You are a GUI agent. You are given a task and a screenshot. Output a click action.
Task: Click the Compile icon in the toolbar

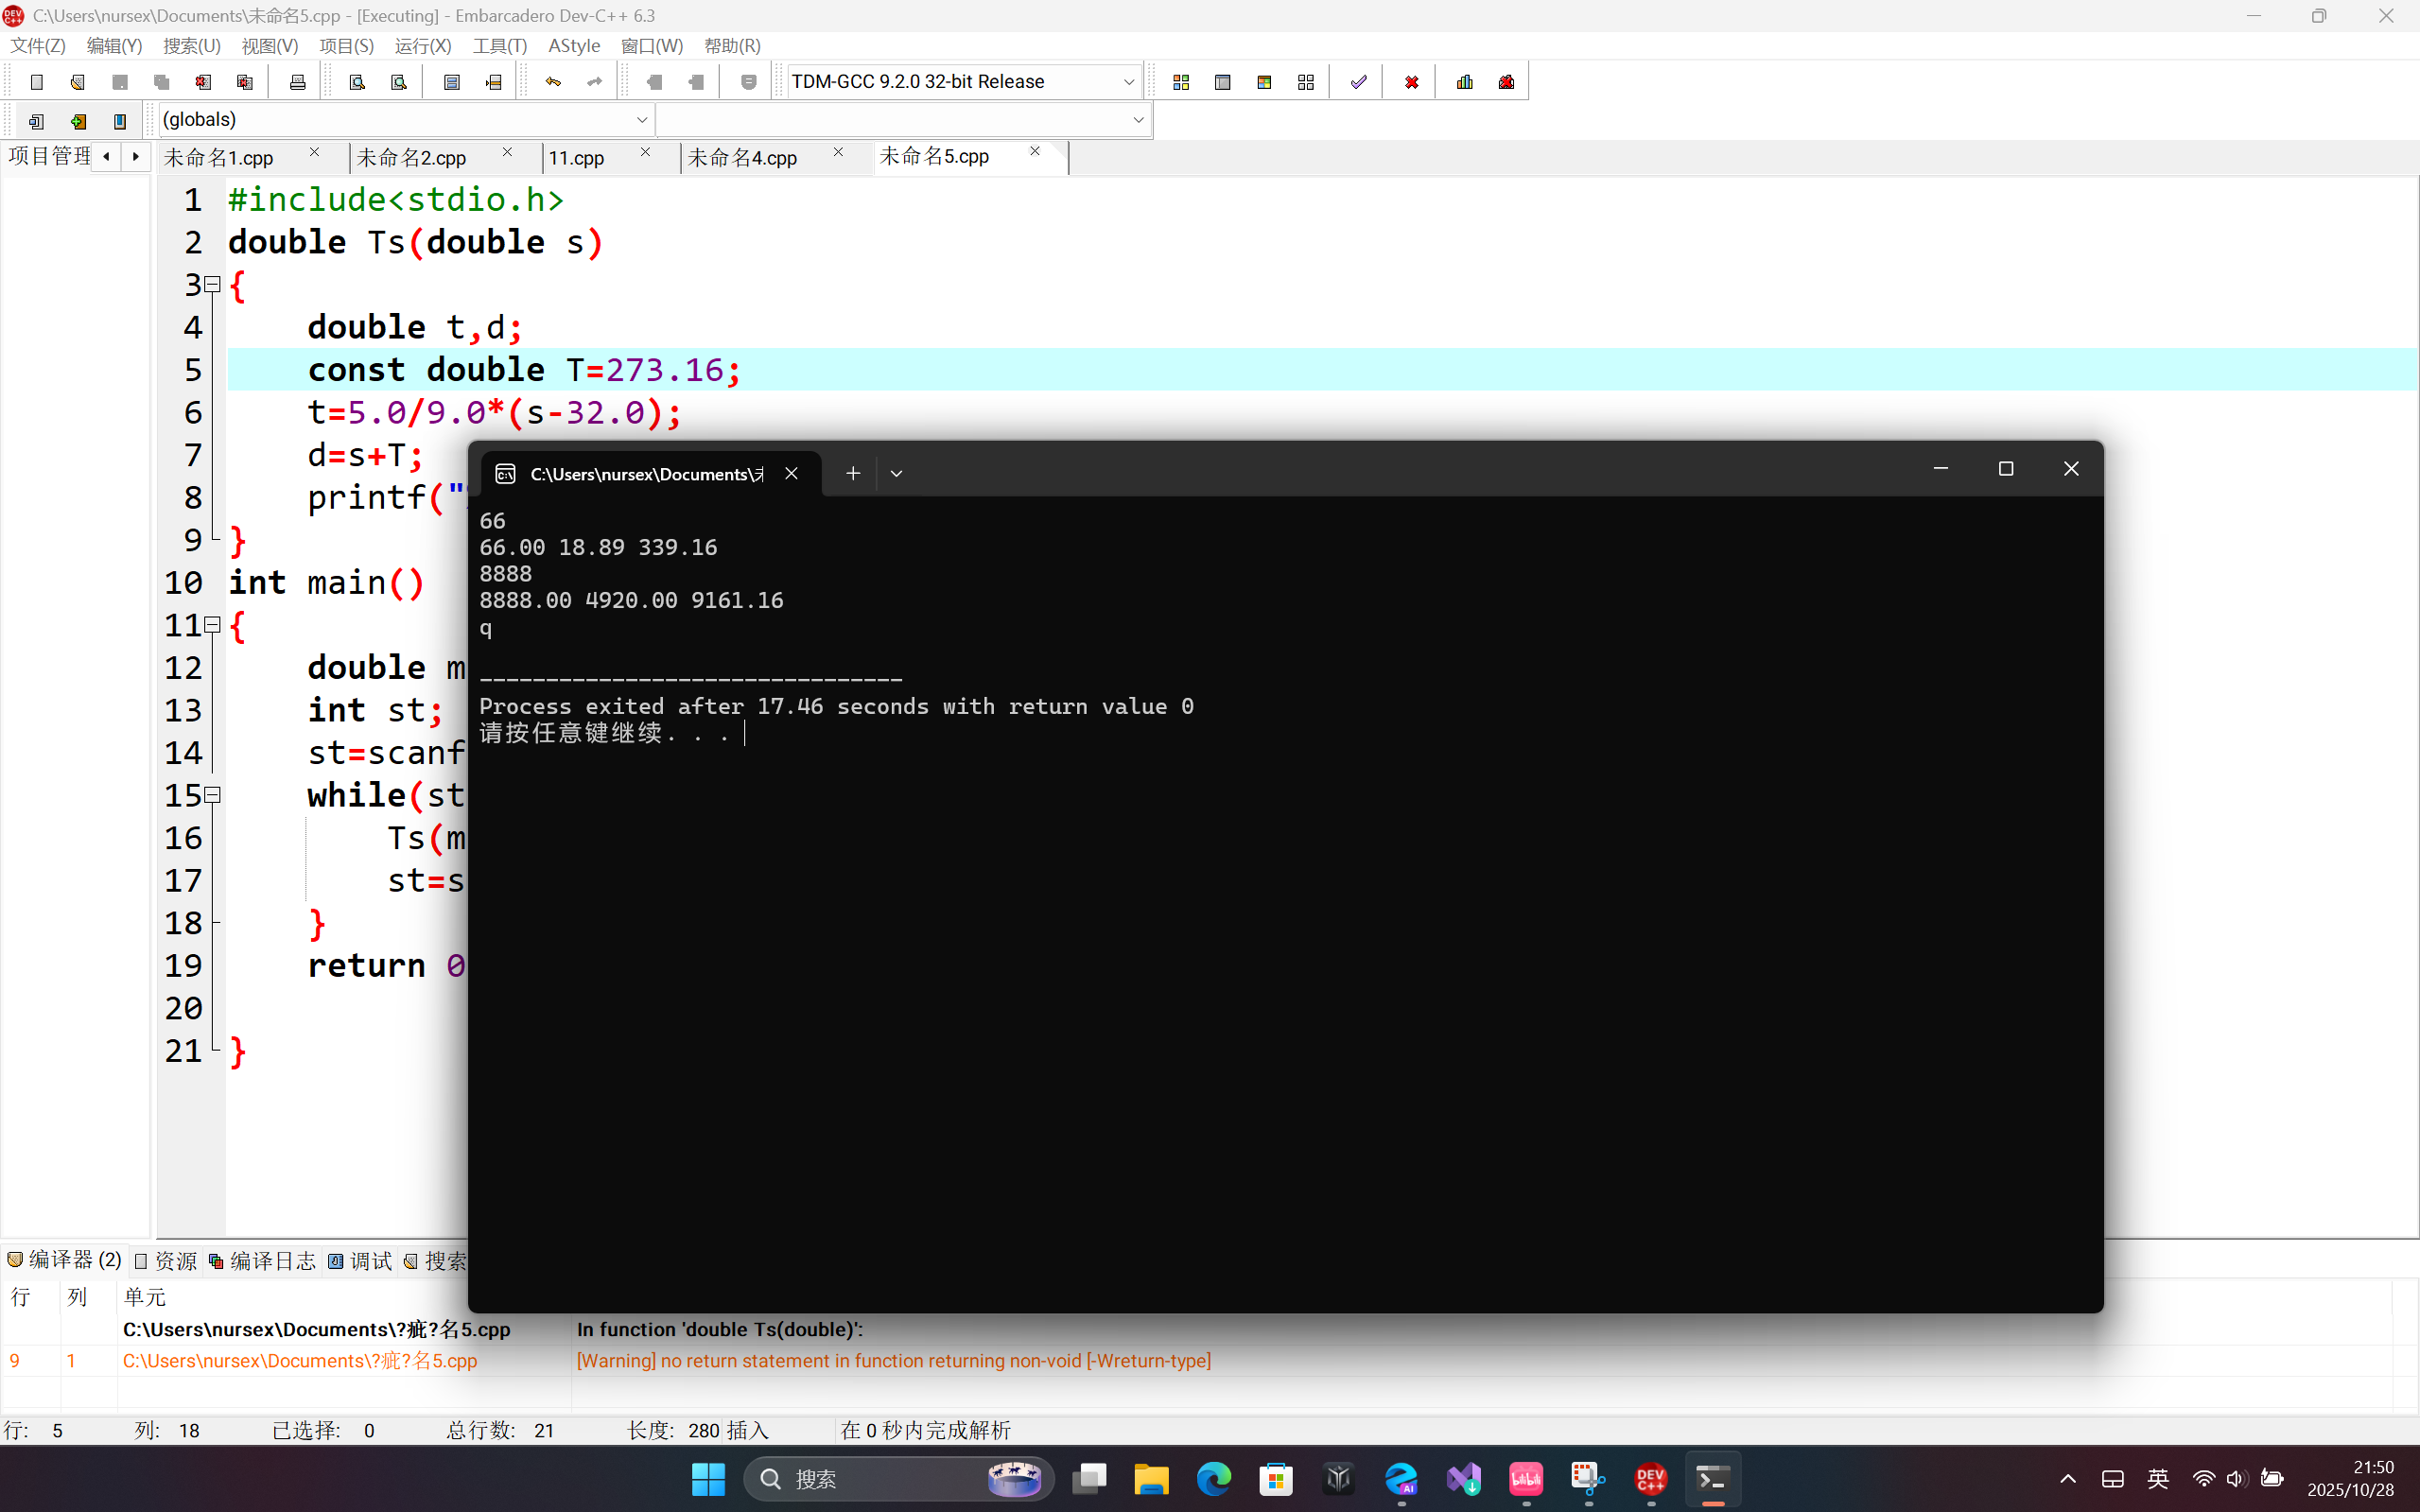(1181, 82)
